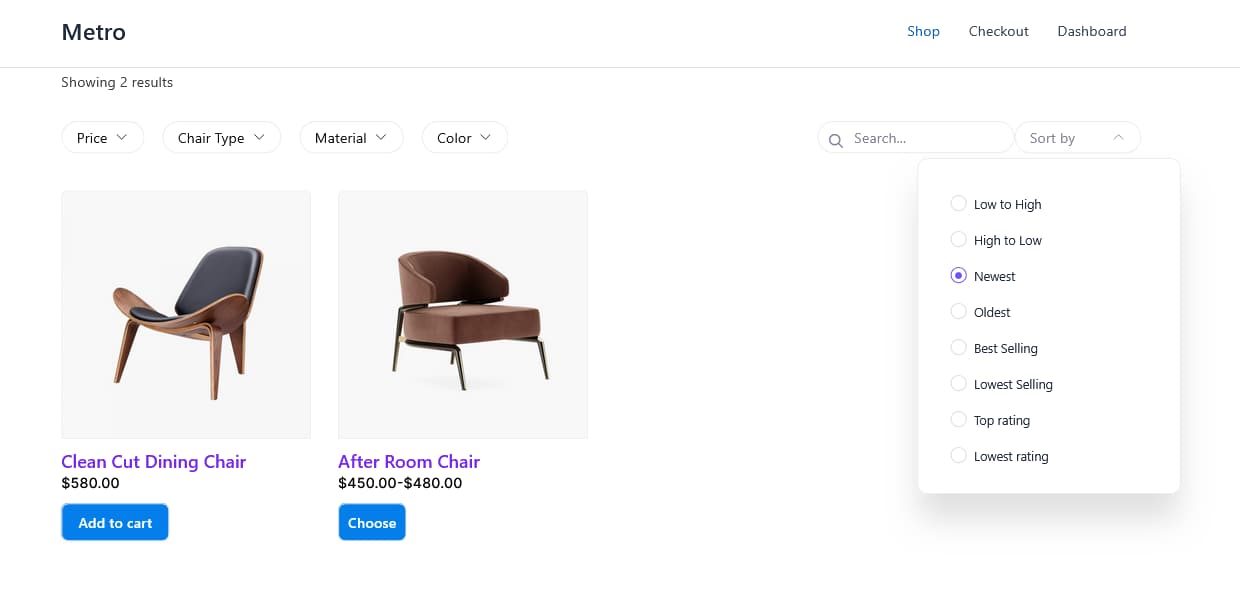Click the search magnifier icon
The image size is (1240, 615).
pyautogui.click(x=836, y=139)
